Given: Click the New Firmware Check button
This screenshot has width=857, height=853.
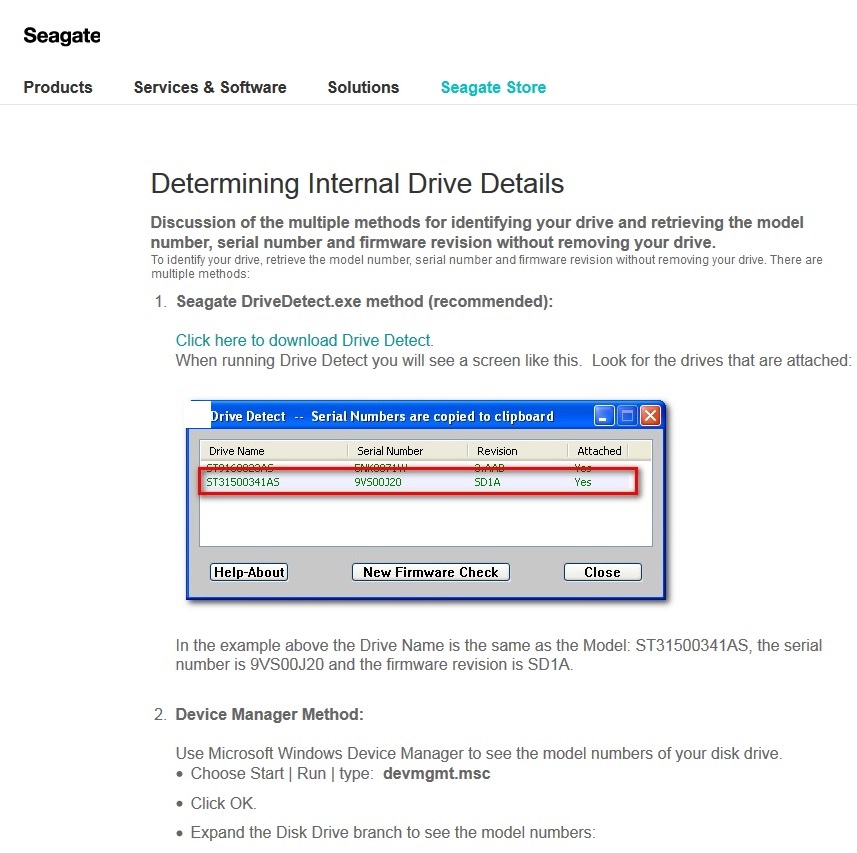Looking at the screenshot, I should tap(431, 572).
